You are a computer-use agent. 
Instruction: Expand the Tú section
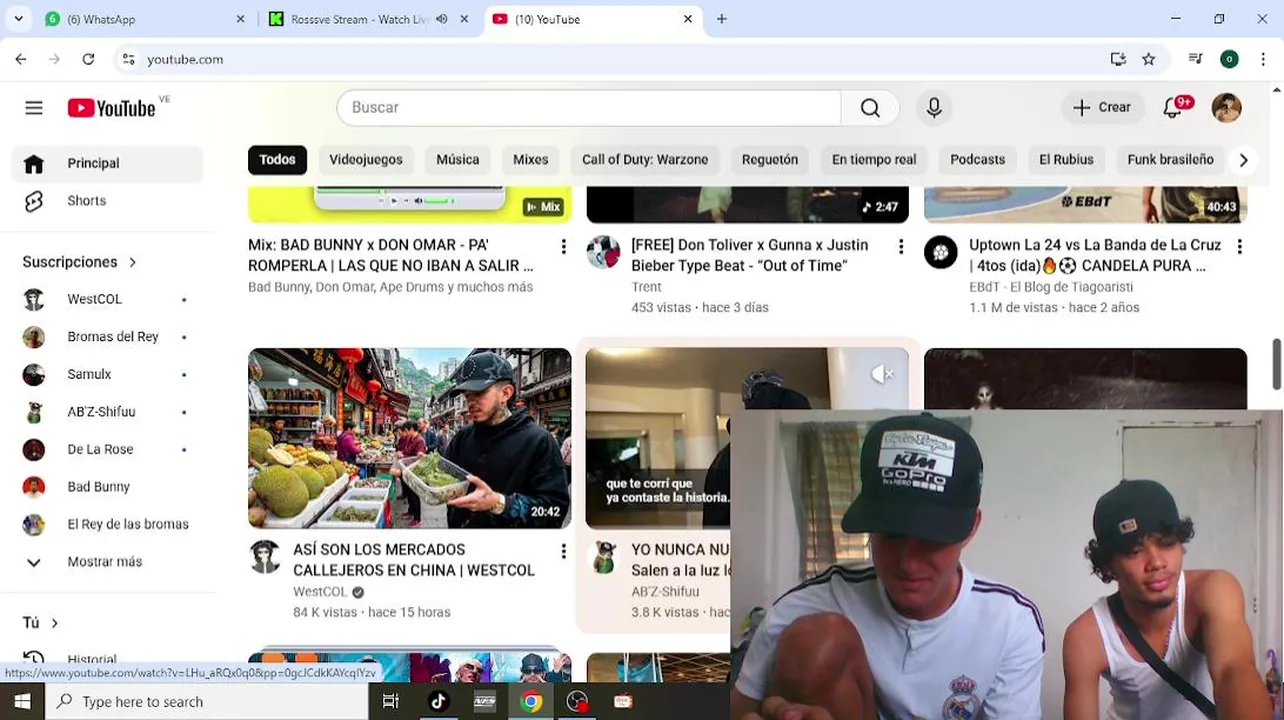click(41, 623)
